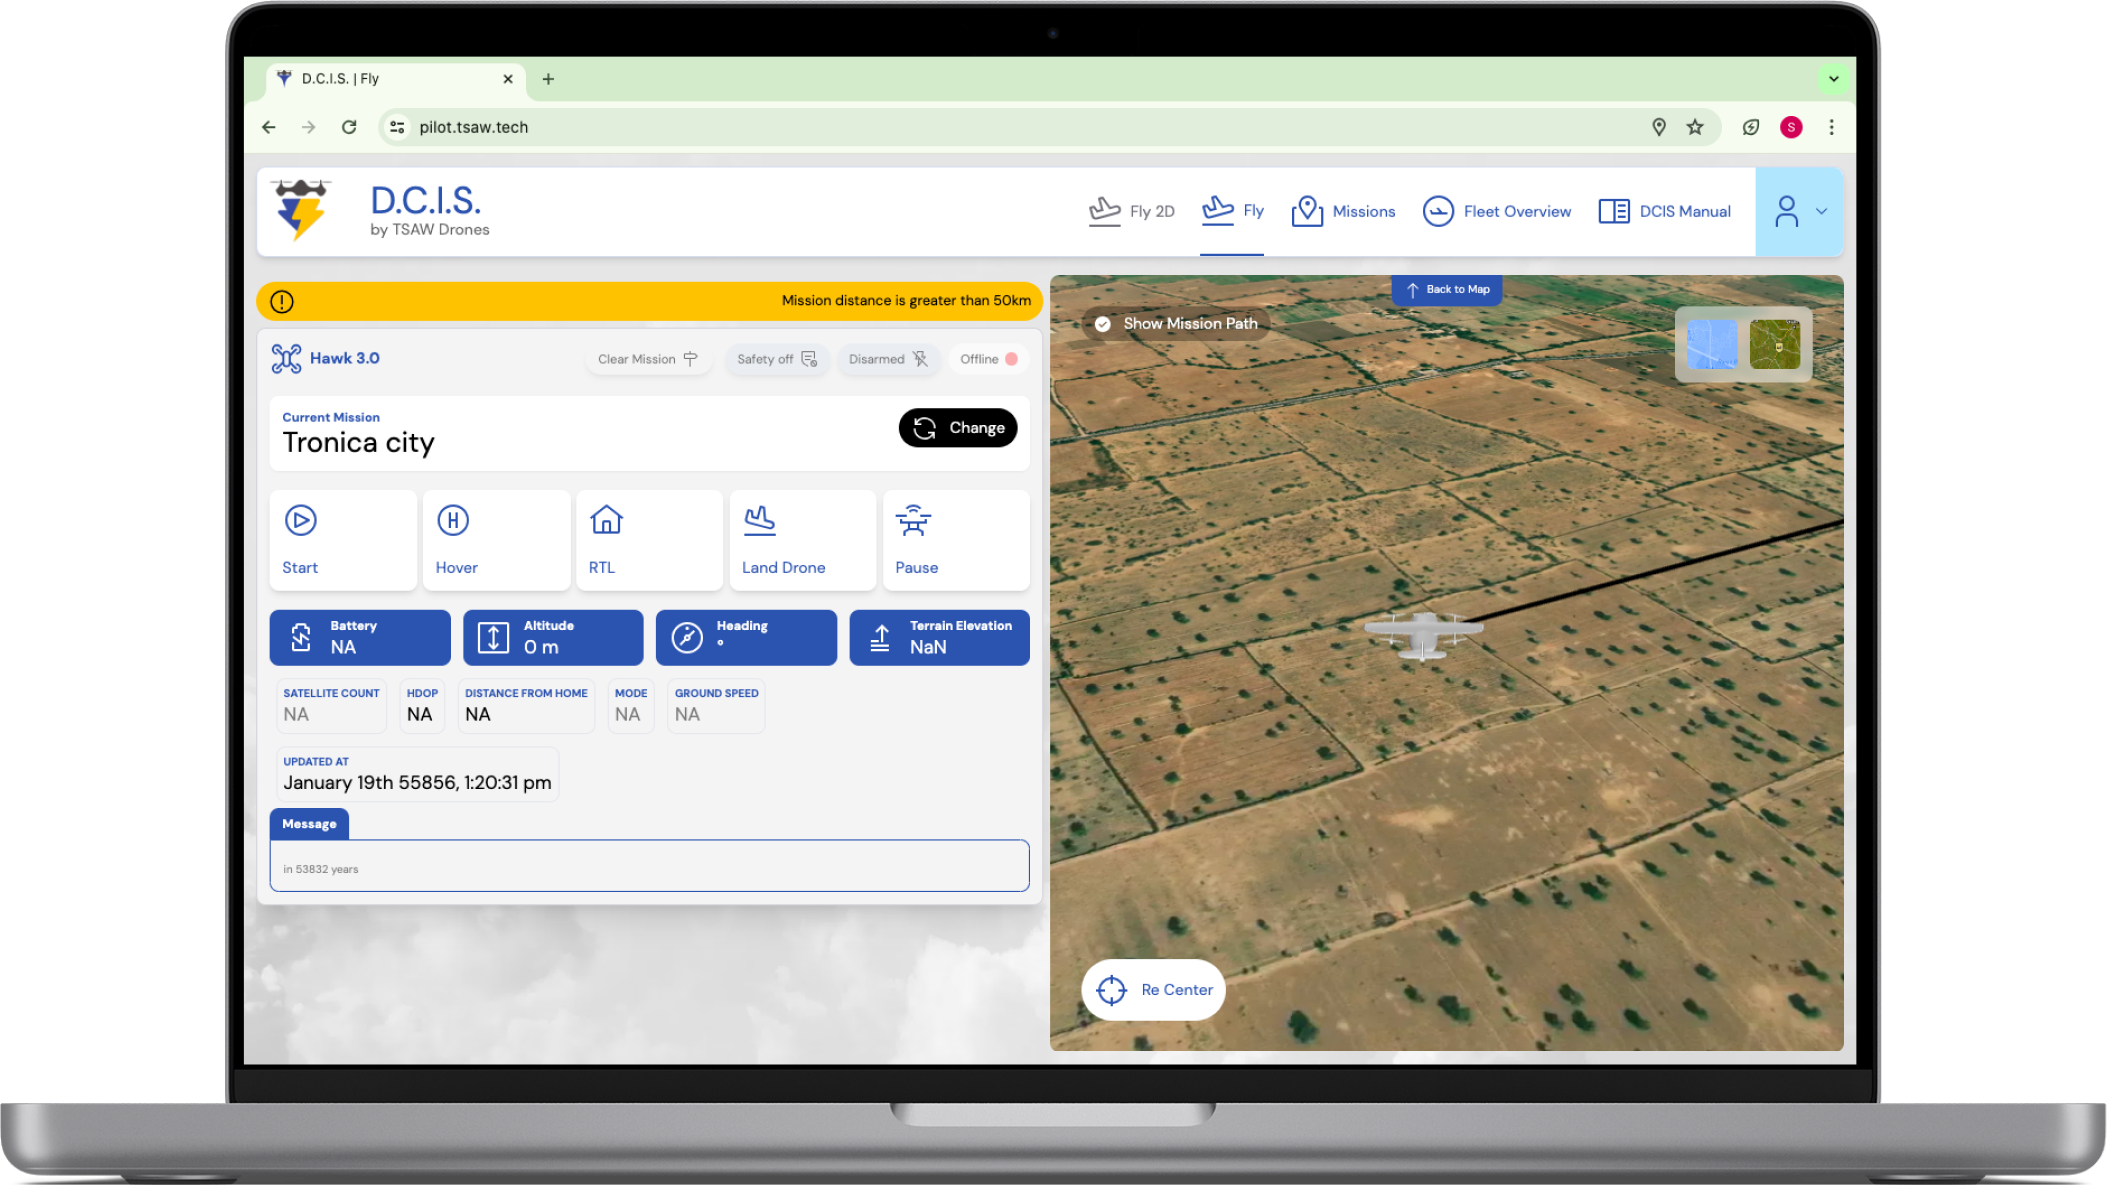
Task: Toggle the Disarmed state chip
Action: coord(888,359)
